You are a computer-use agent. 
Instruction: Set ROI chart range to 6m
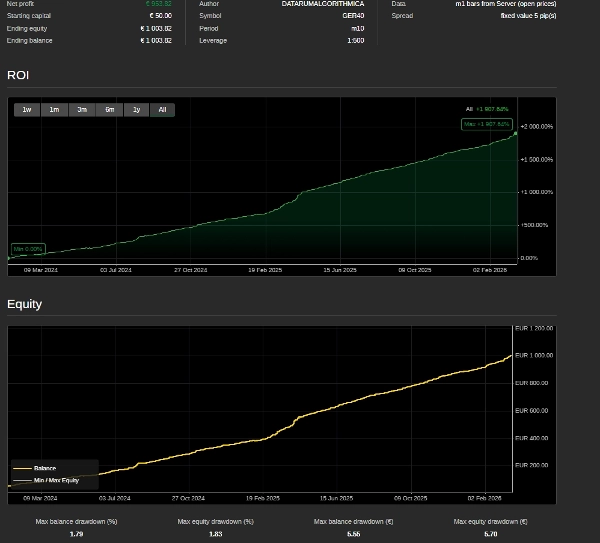point(109,110)
